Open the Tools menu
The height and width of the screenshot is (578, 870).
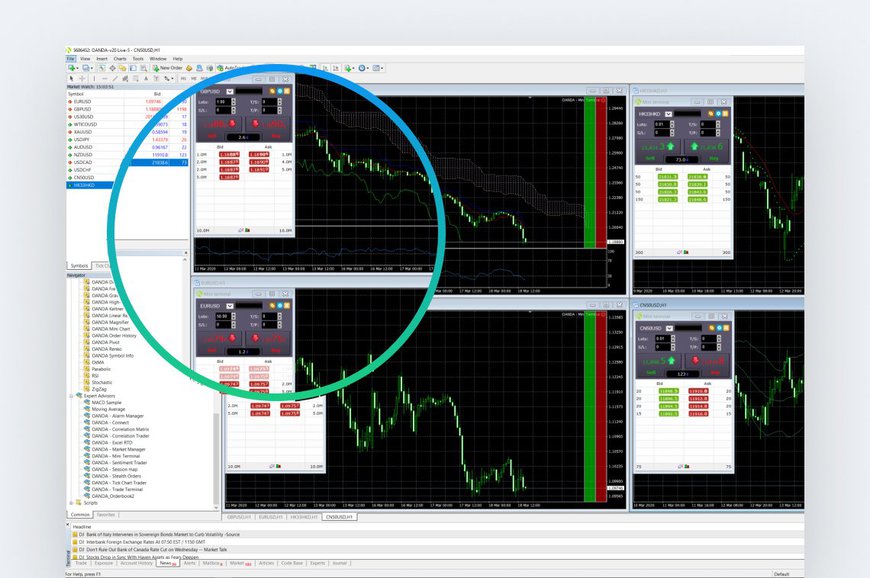coord(138,59)
